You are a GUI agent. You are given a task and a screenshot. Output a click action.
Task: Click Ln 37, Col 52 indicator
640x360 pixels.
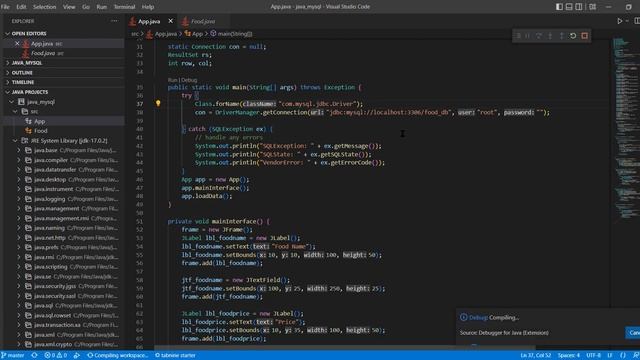pos(535,356)
